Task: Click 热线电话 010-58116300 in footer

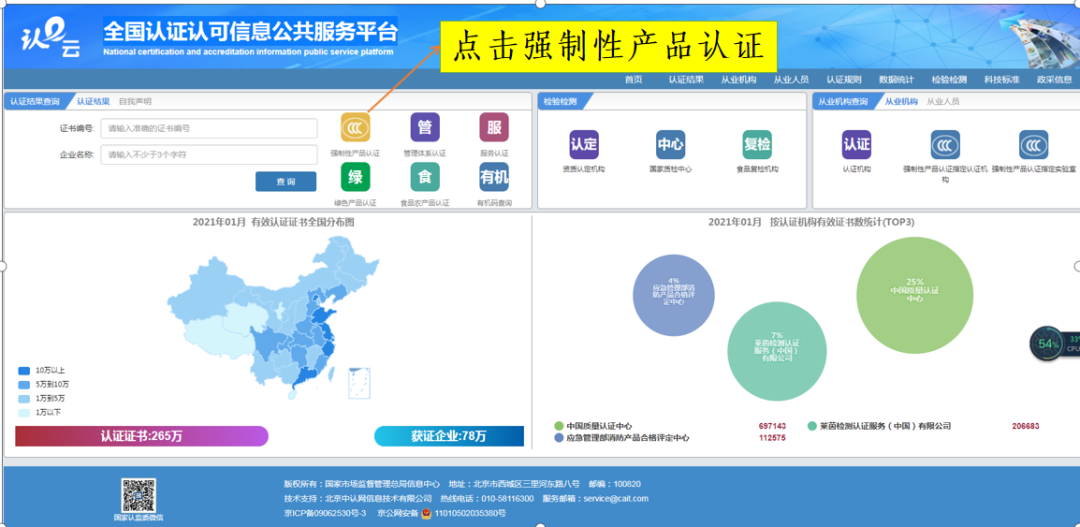Action: coord(487,499)
